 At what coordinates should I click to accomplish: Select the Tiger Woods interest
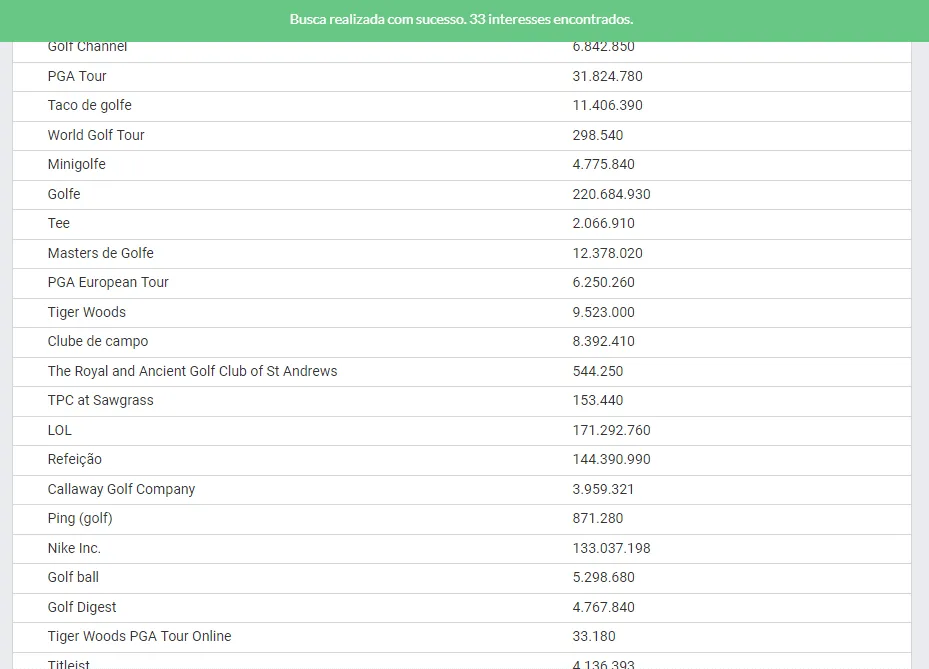[86, 312]
